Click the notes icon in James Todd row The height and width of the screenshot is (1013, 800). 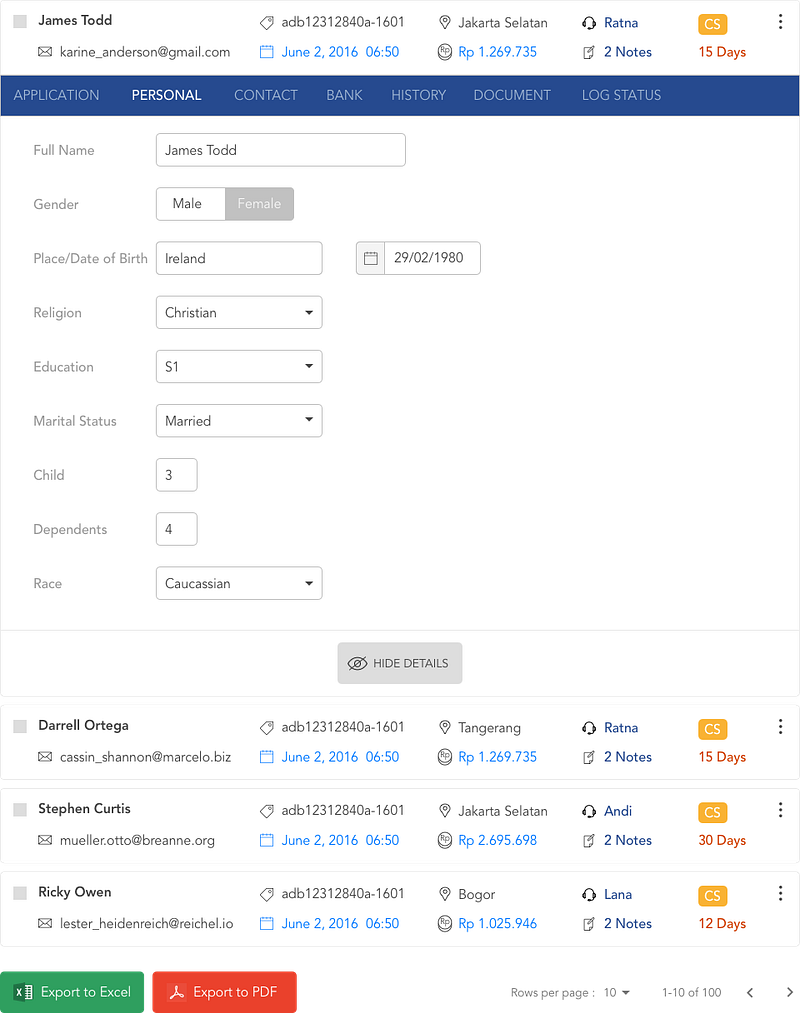coord(589,52)
